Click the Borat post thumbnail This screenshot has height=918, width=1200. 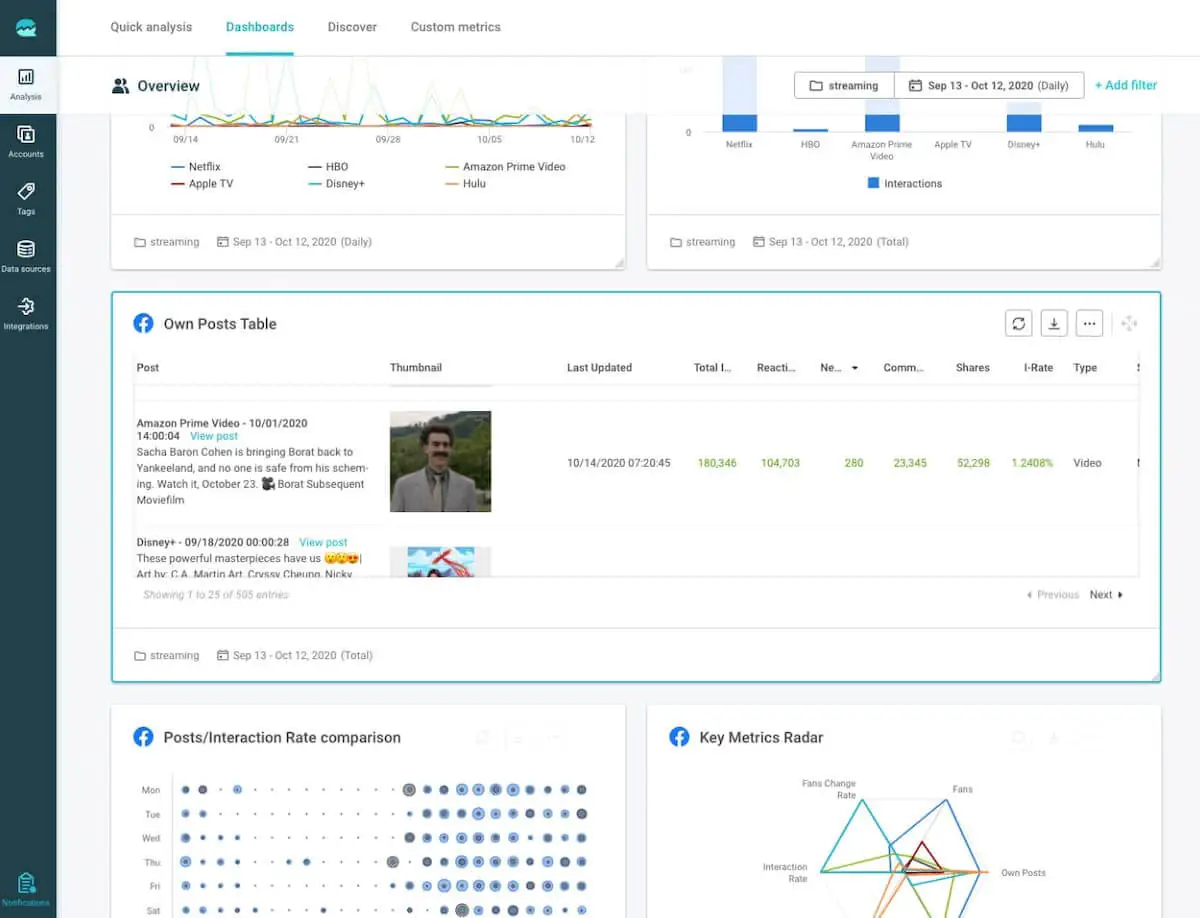tap(440, 461)
